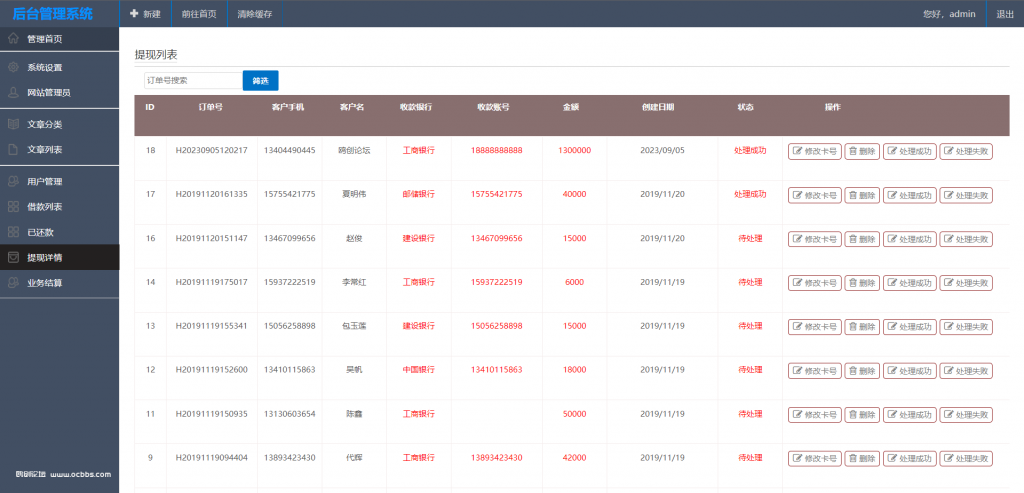Image resolution: width=1024 pixels, height=493 pixels.
Task: Click the 筛选 filter button
Action: coord(261,80)
